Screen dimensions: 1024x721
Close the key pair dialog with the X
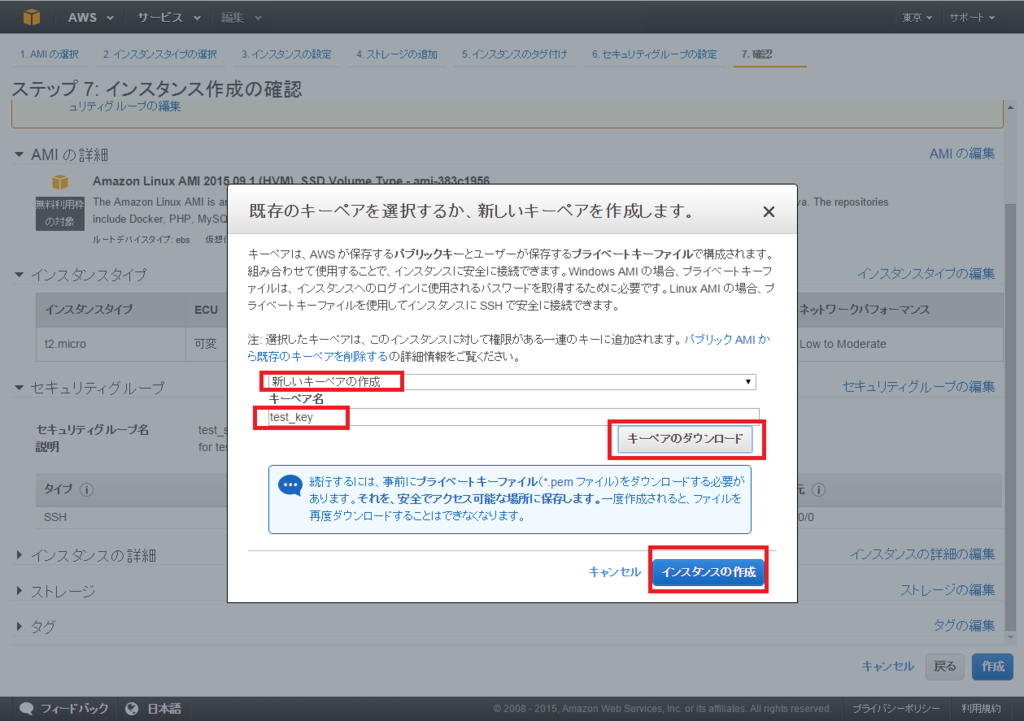click(x=768, y=211)
